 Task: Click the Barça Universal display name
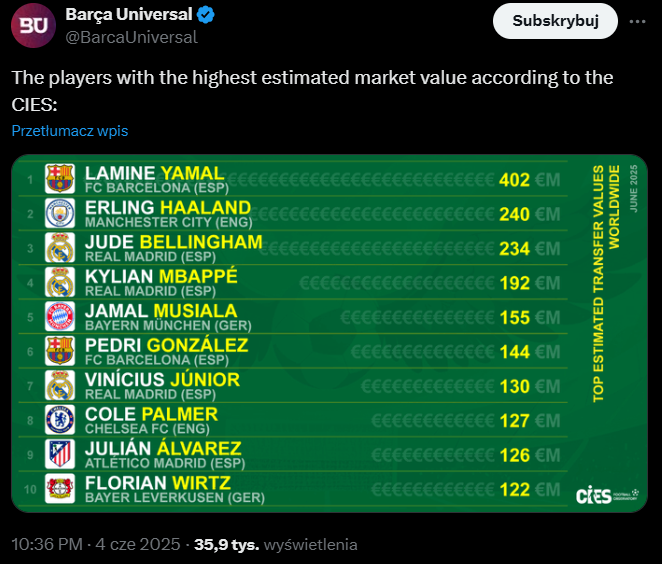129,14
